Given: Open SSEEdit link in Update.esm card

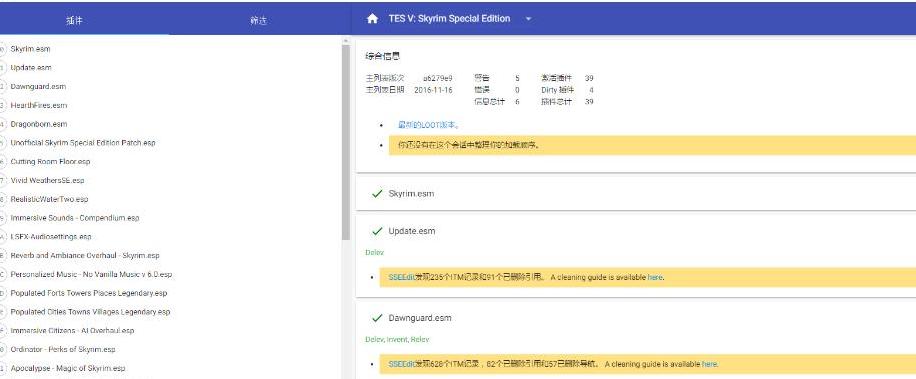Looking at the screenshot, I should pyautogui.click(x=401, y=277).
